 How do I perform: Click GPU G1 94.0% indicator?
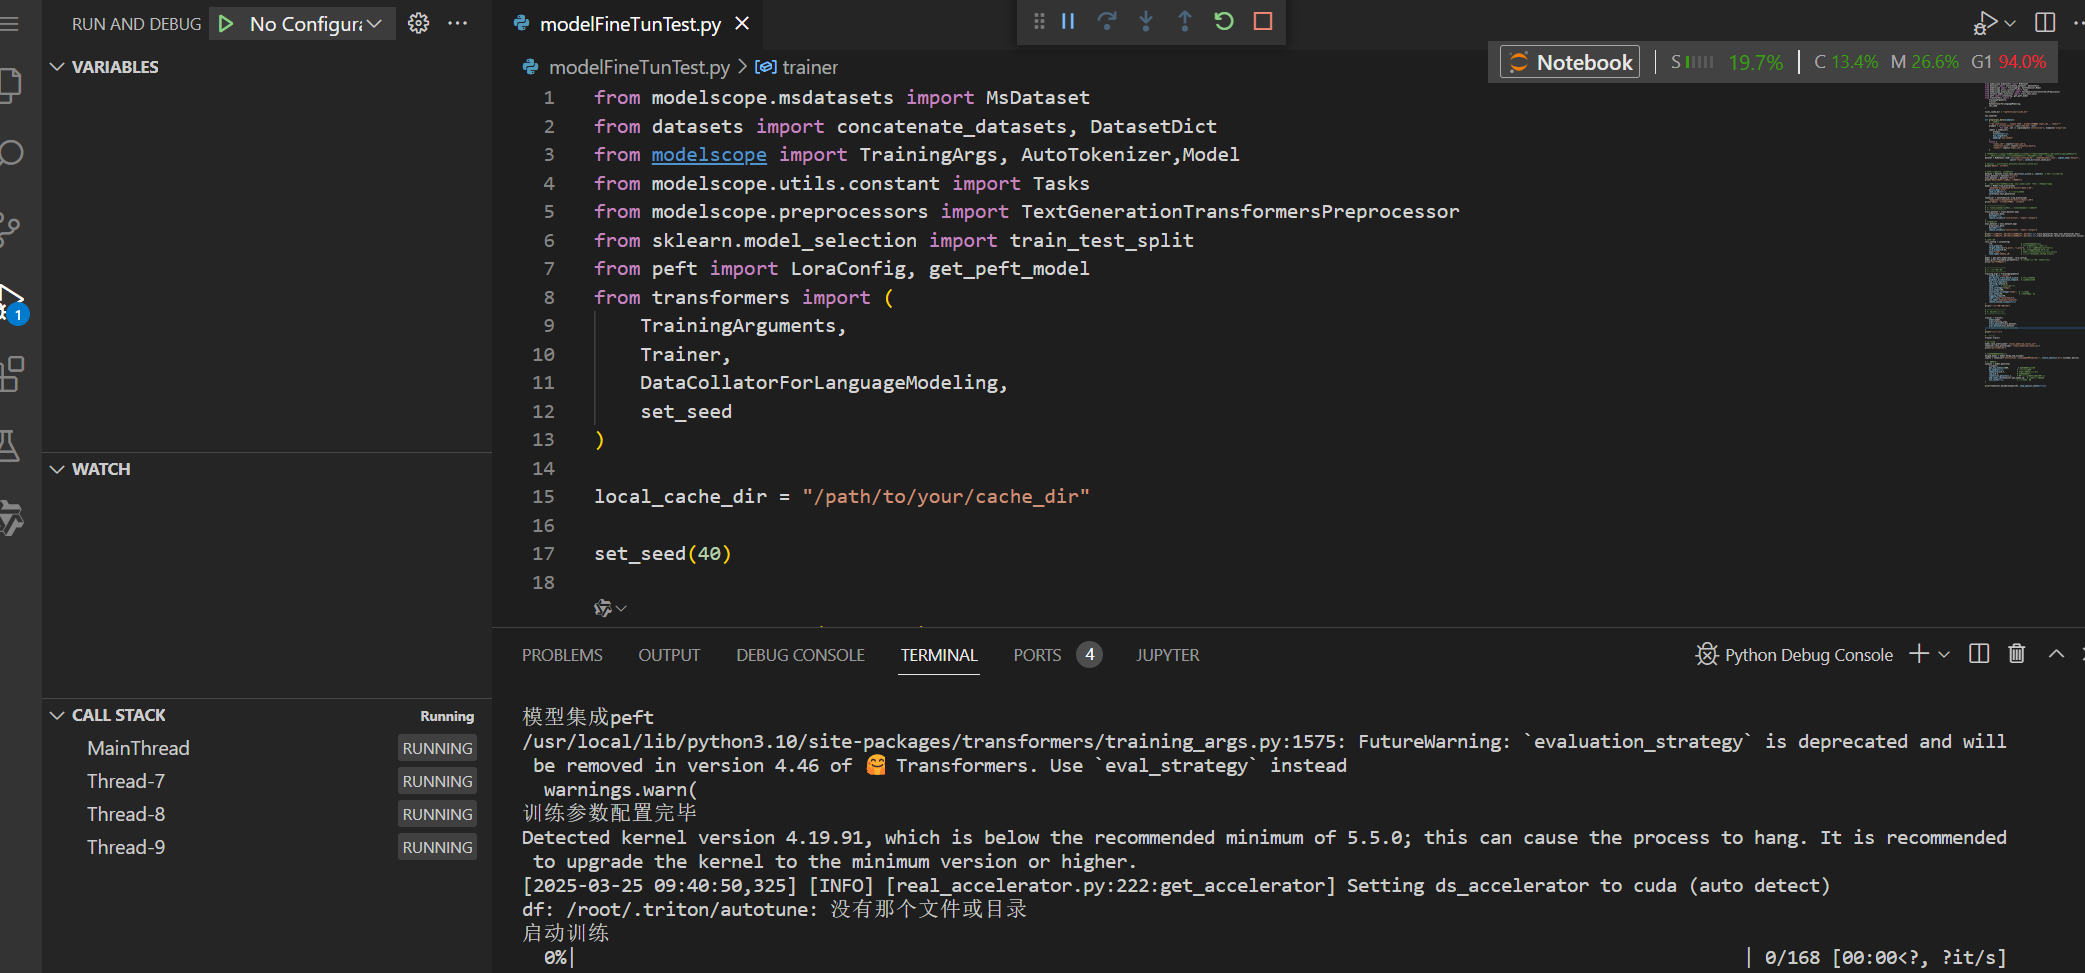2008,62
